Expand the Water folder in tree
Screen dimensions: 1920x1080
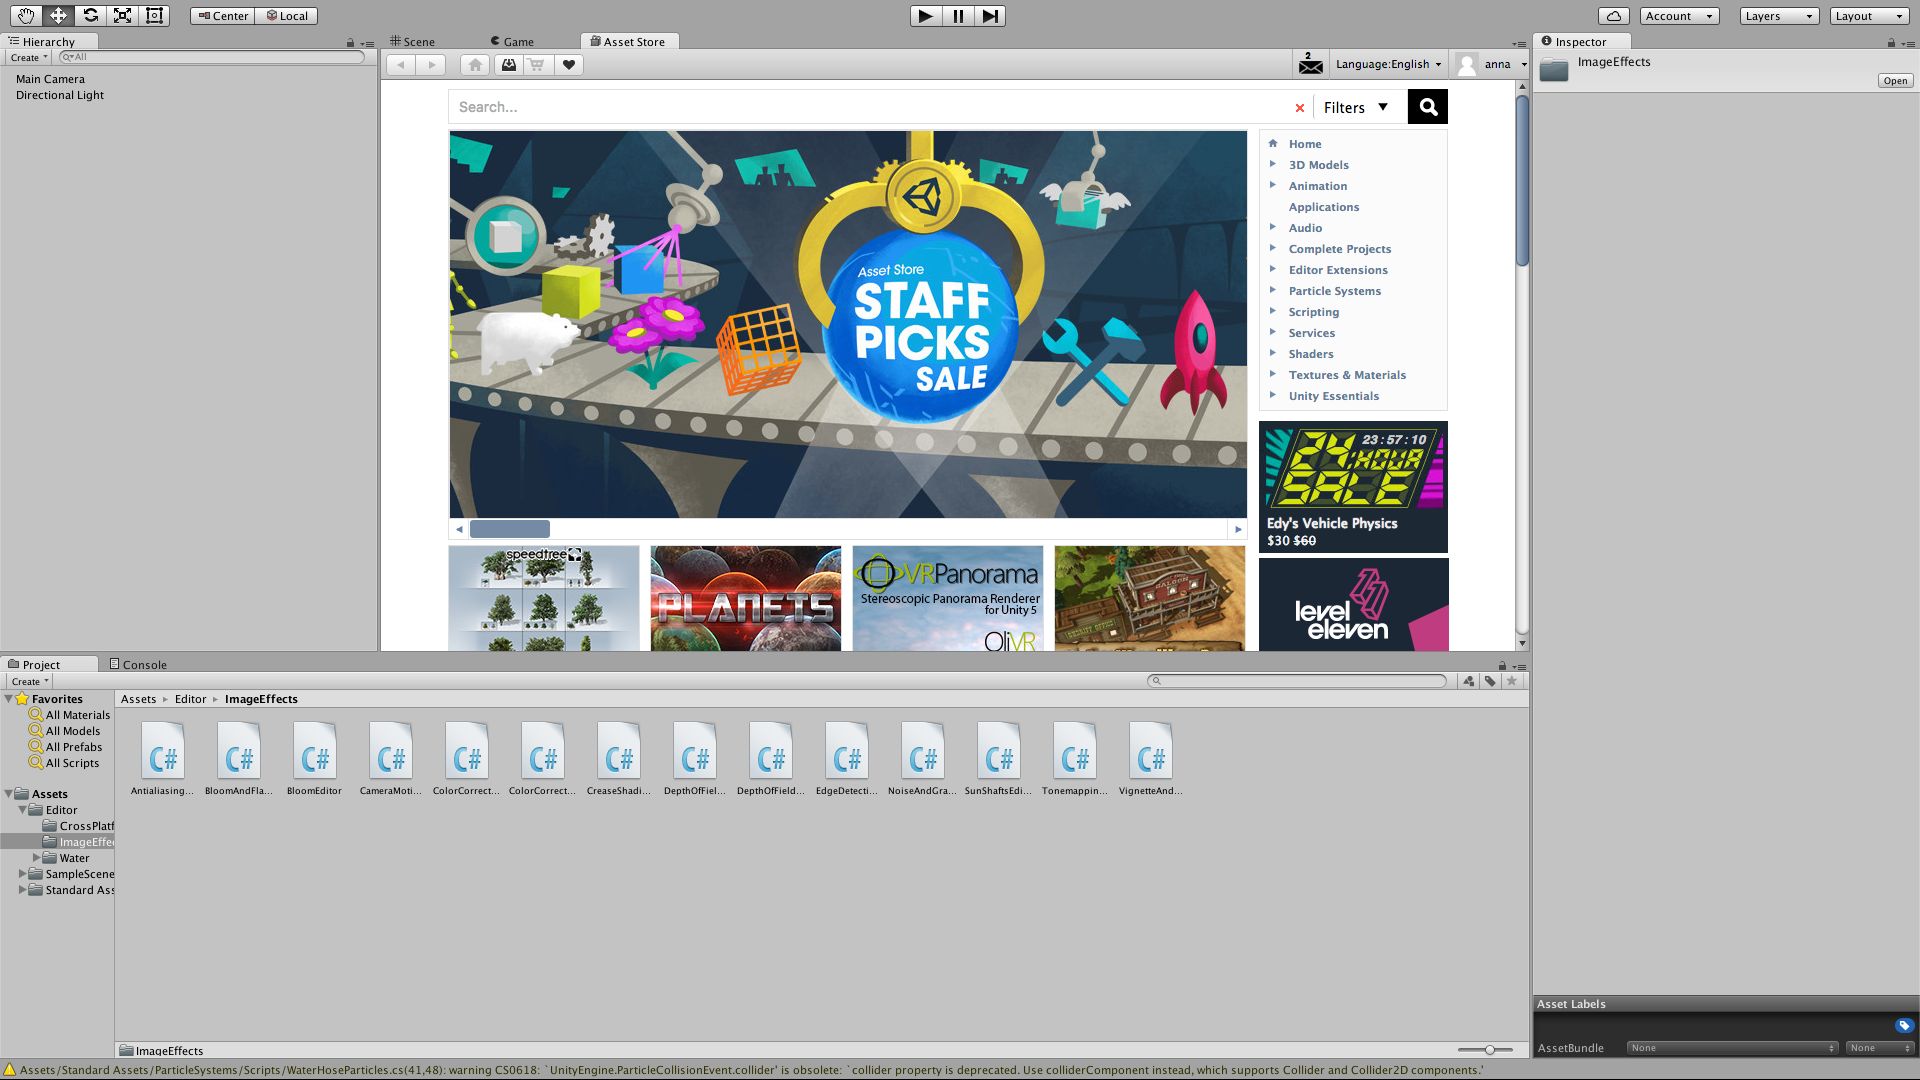37,858
